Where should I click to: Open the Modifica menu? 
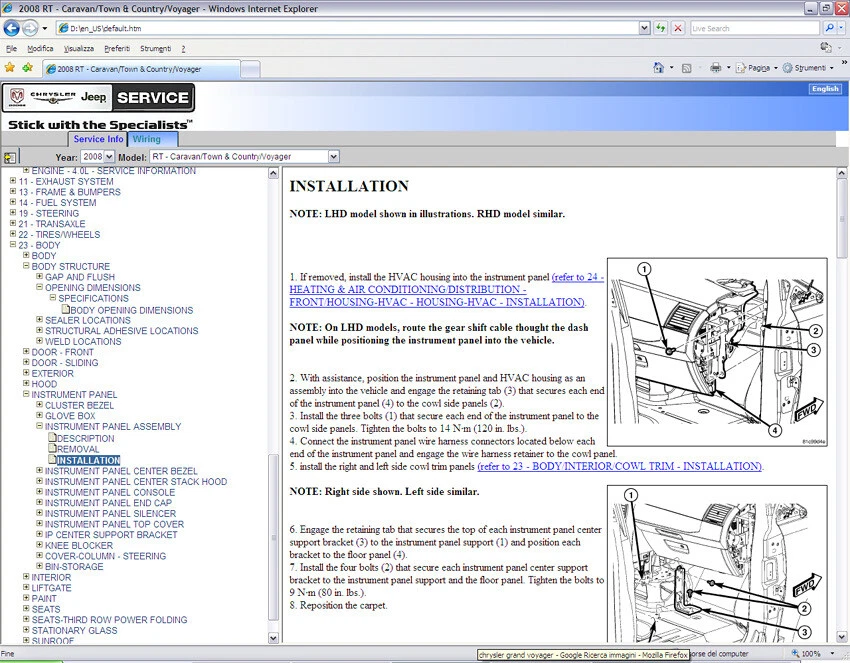pyautogui.click(x=39, y=47)
